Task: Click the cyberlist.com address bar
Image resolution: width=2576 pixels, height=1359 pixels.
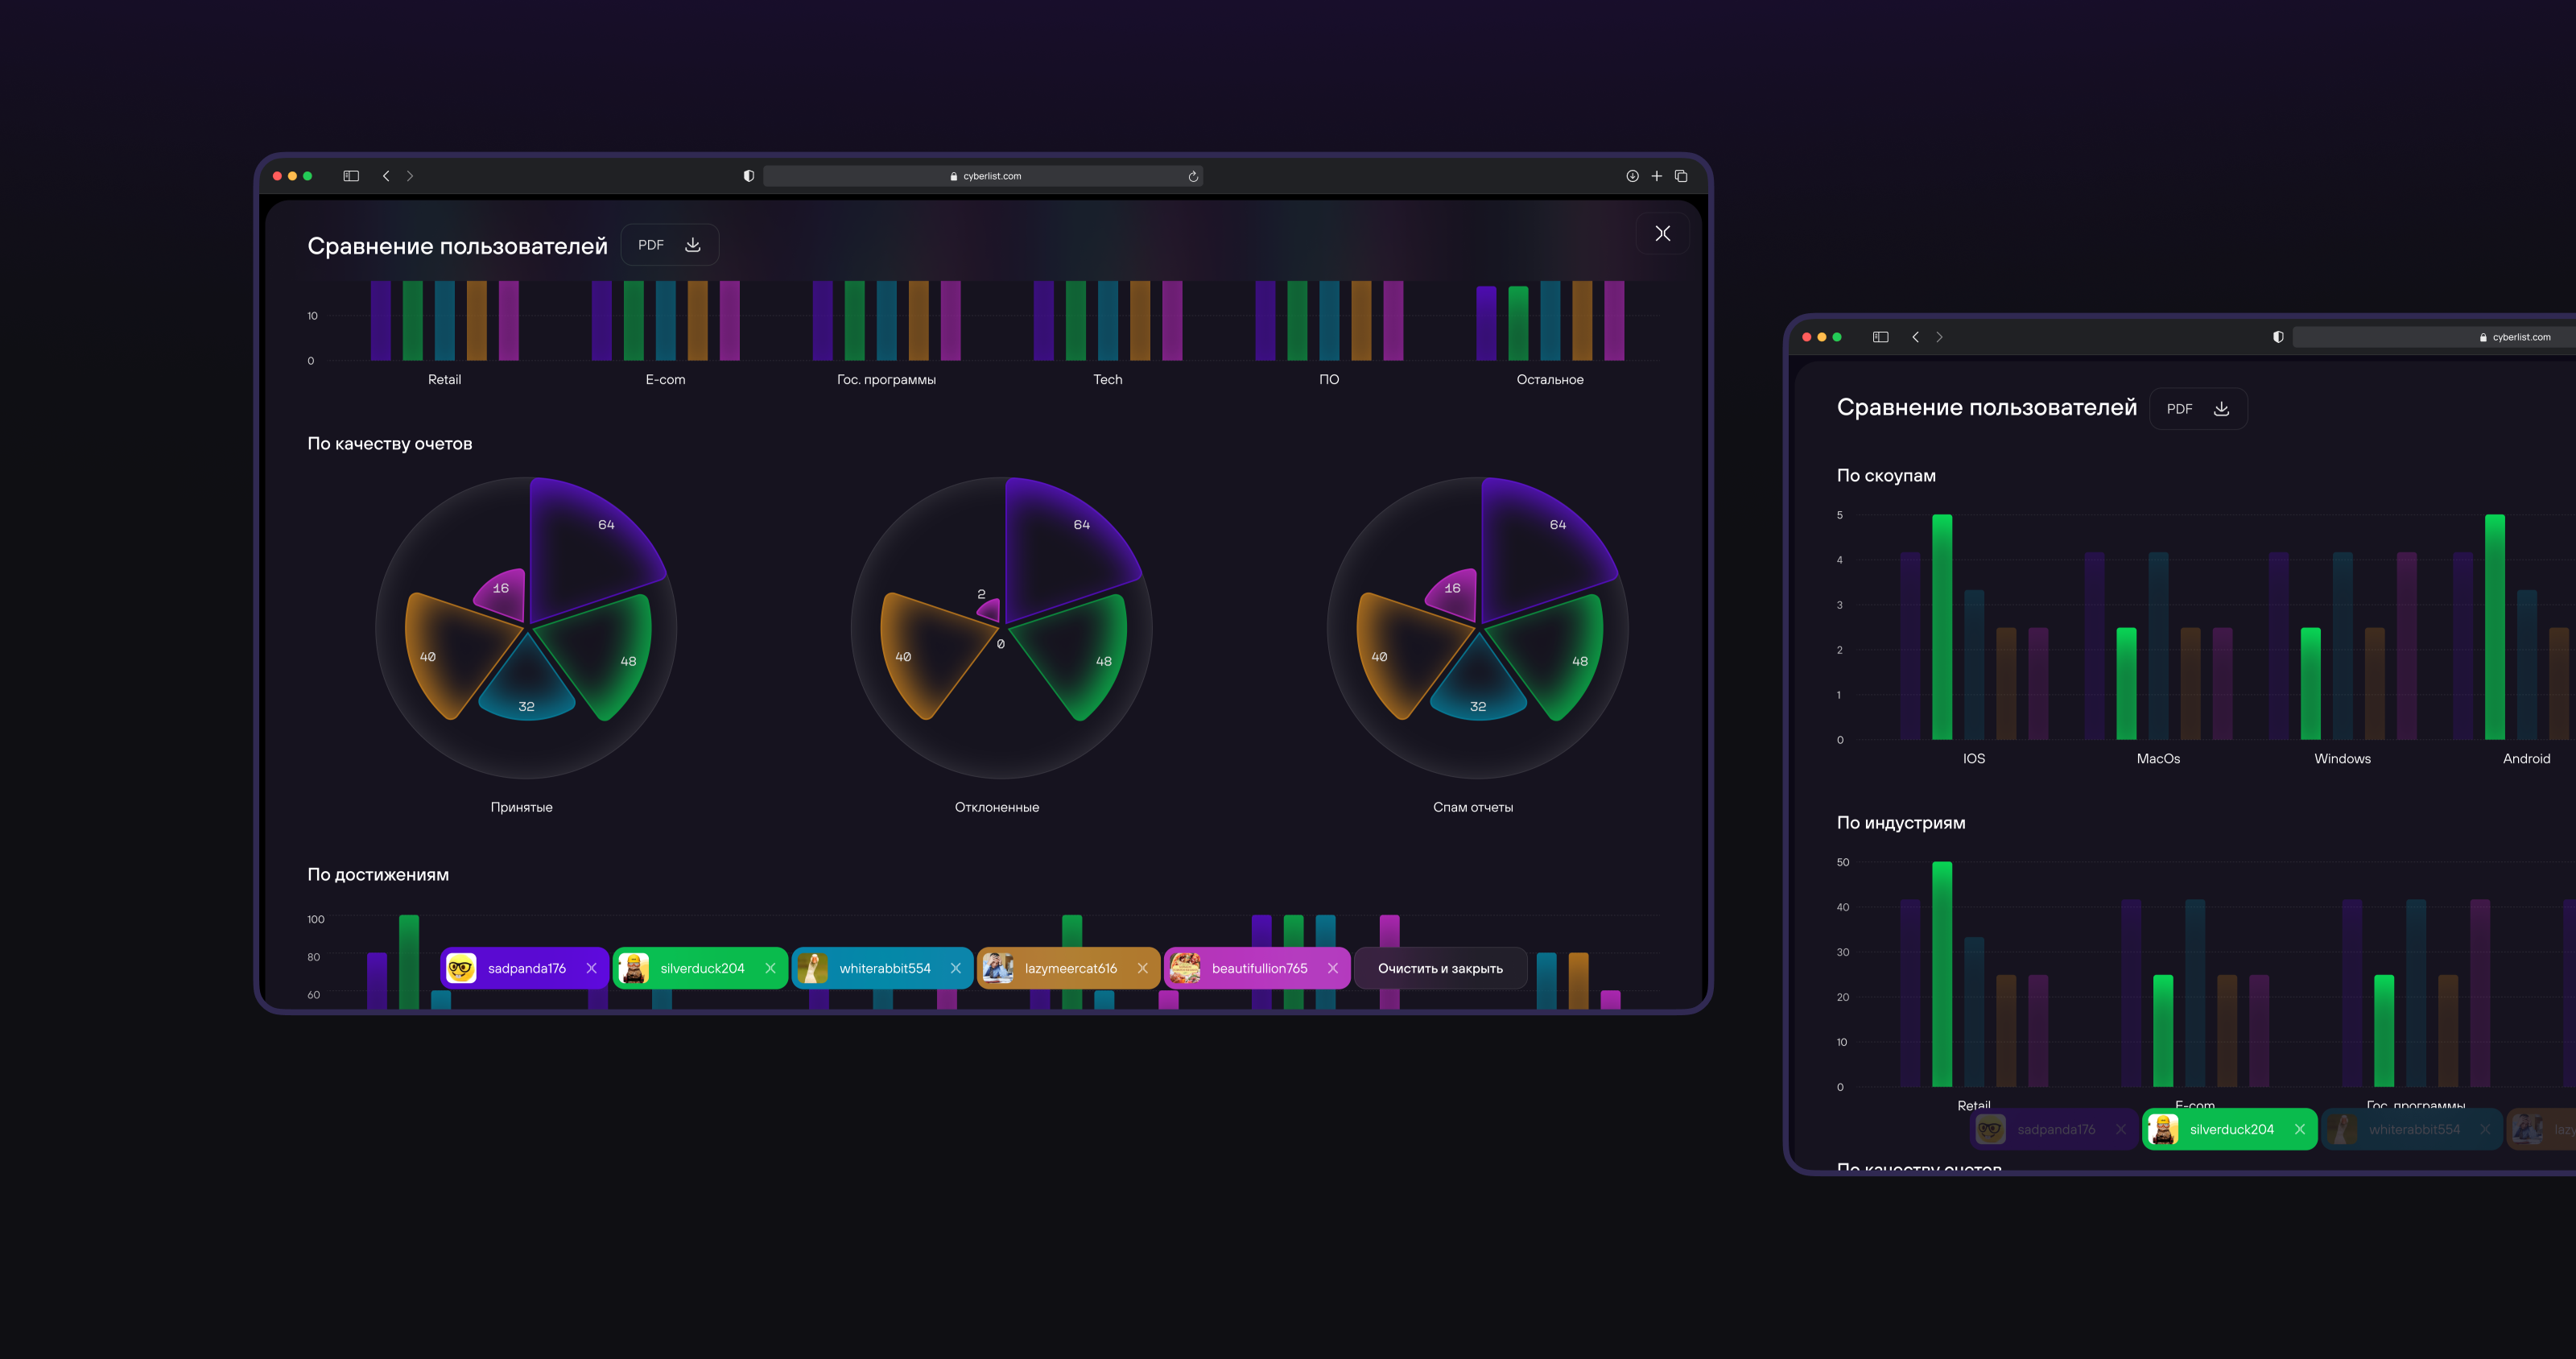Action: [984, 176]
